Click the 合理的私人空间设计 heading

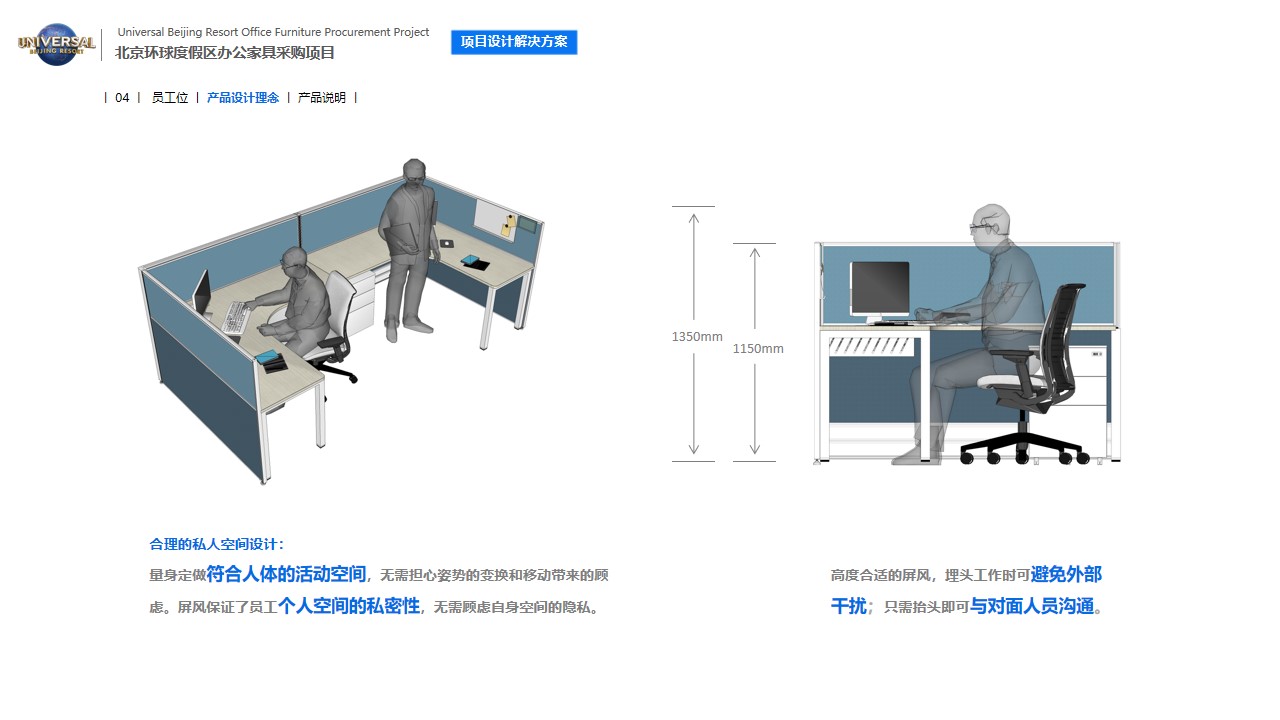pos(217,544)
